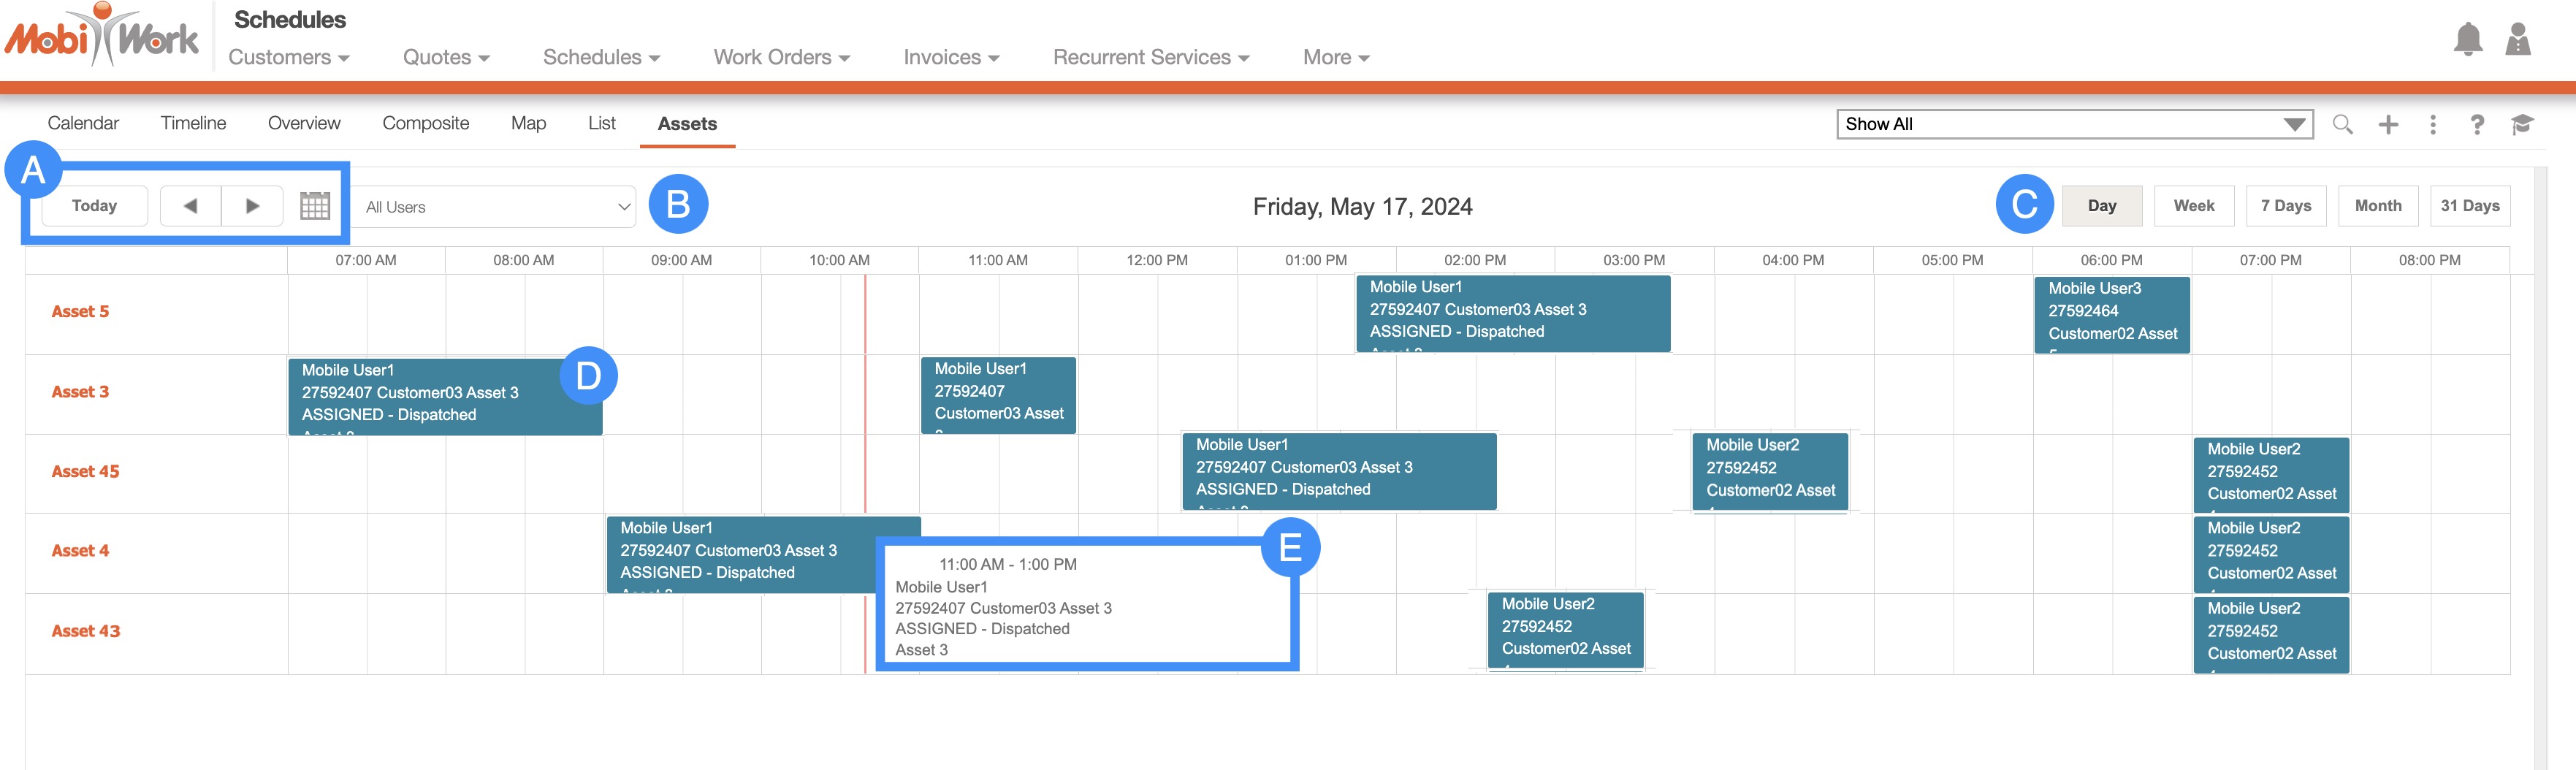Advance to the next day arrow
This screenshot has width=2576, height=770.
(x=252, y=206)
